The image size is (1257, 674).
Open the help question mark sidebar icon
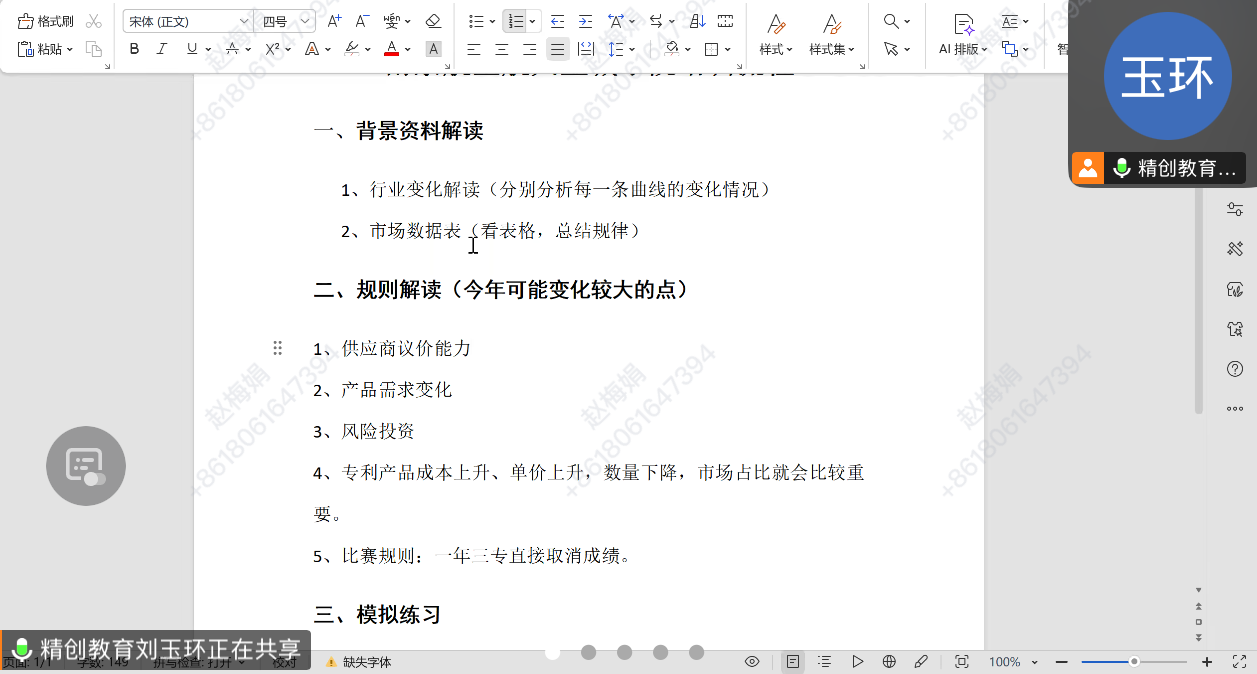pyautogui.click(x=1235, y=369)
